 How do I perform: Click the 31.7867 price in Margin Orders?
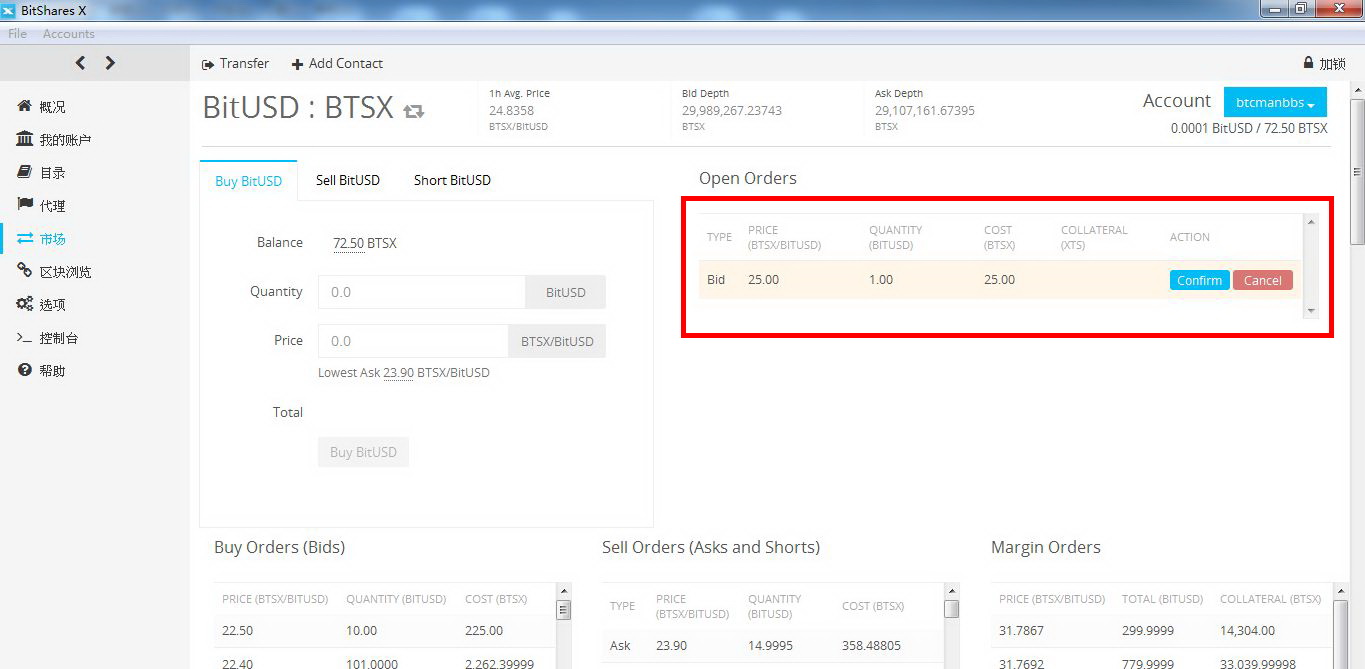[1022, 631]
